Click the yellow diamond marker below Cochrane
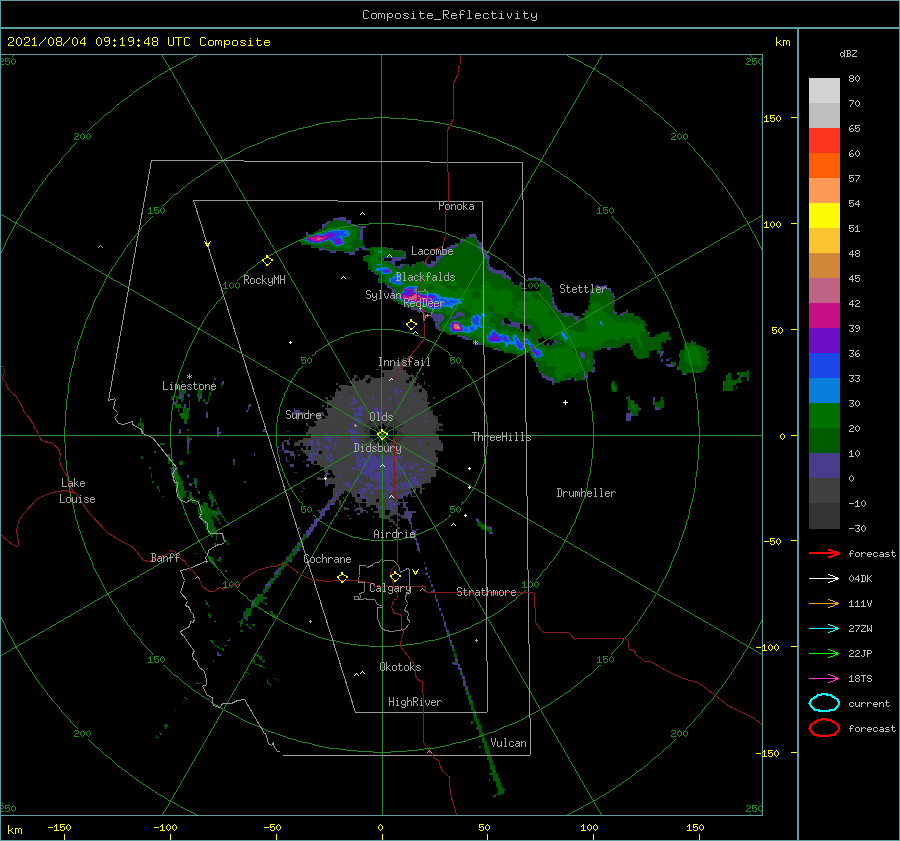Screen dimensions: 900x841 click(342, 578)
